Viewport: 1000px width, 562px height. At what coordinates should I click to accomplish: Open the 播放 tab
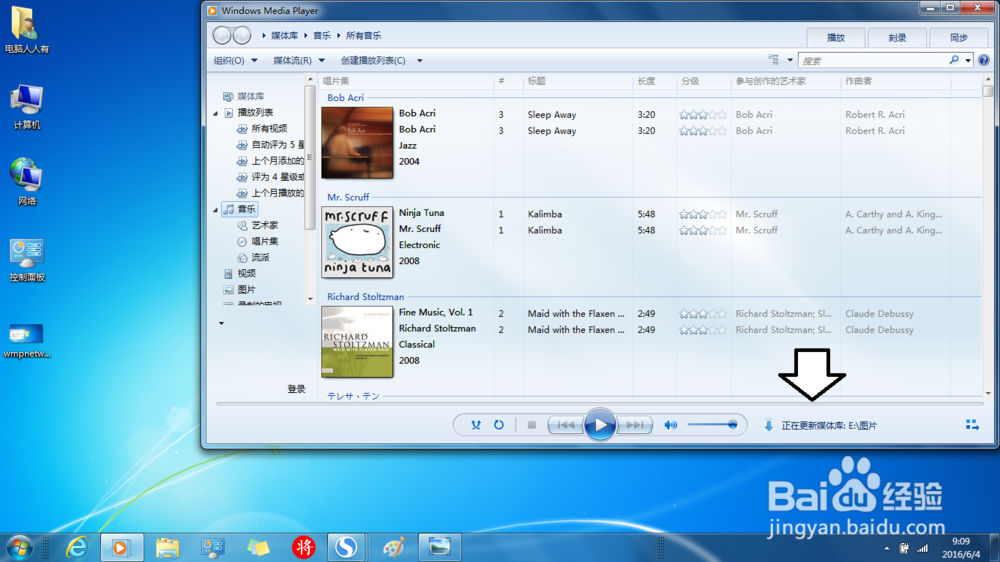(835, 38)
